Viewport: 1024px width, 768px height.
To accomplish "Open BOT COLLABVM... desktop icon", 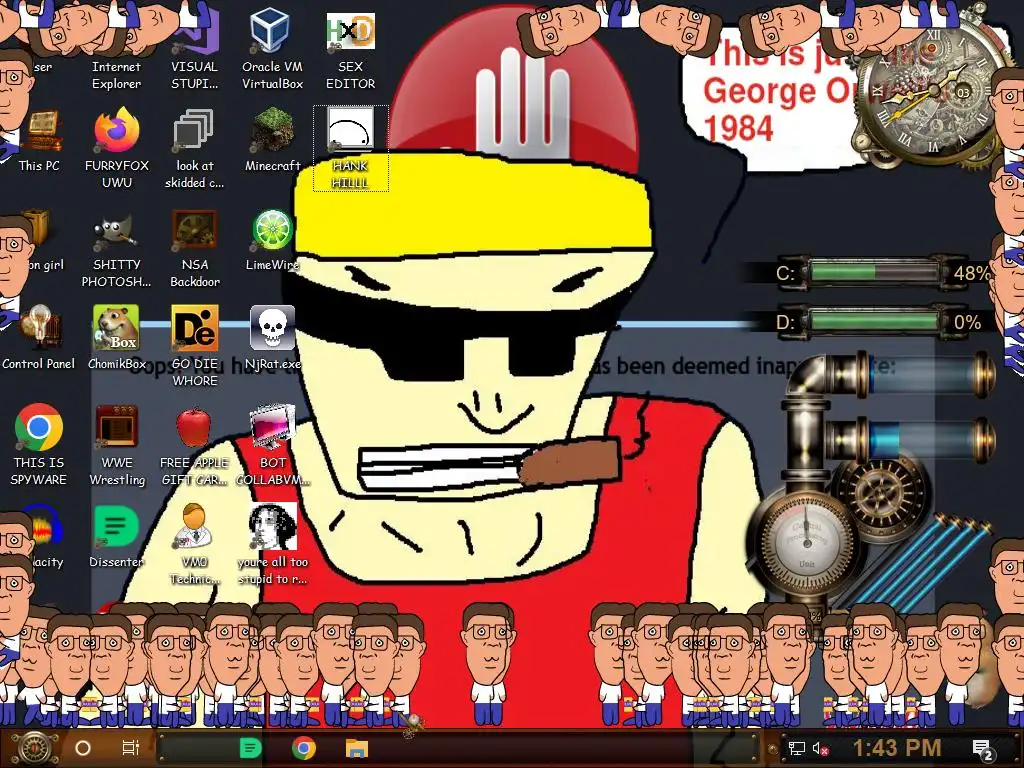I will click(x=272, y=444).
